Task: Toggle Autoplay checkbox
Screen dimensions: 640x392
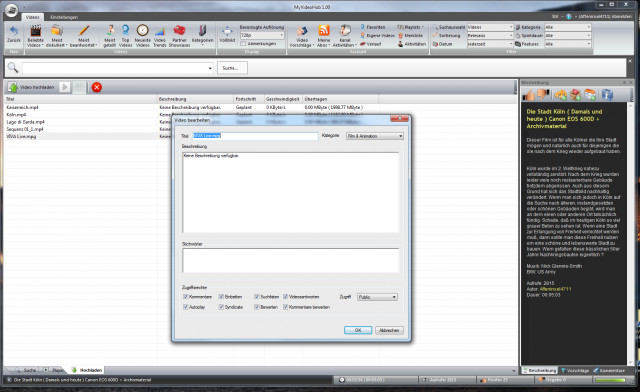Action: click(x=186, y=307)
